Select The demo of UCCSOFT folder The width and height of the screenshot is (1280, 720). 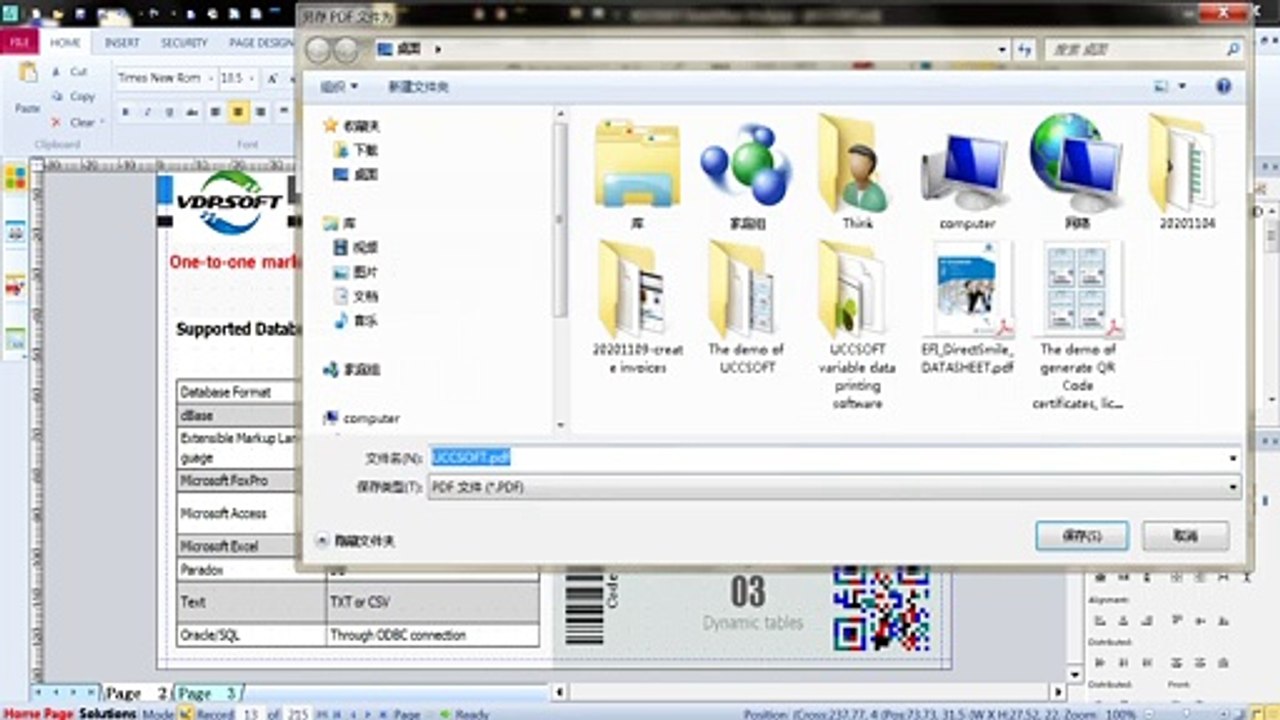[747, 308]
